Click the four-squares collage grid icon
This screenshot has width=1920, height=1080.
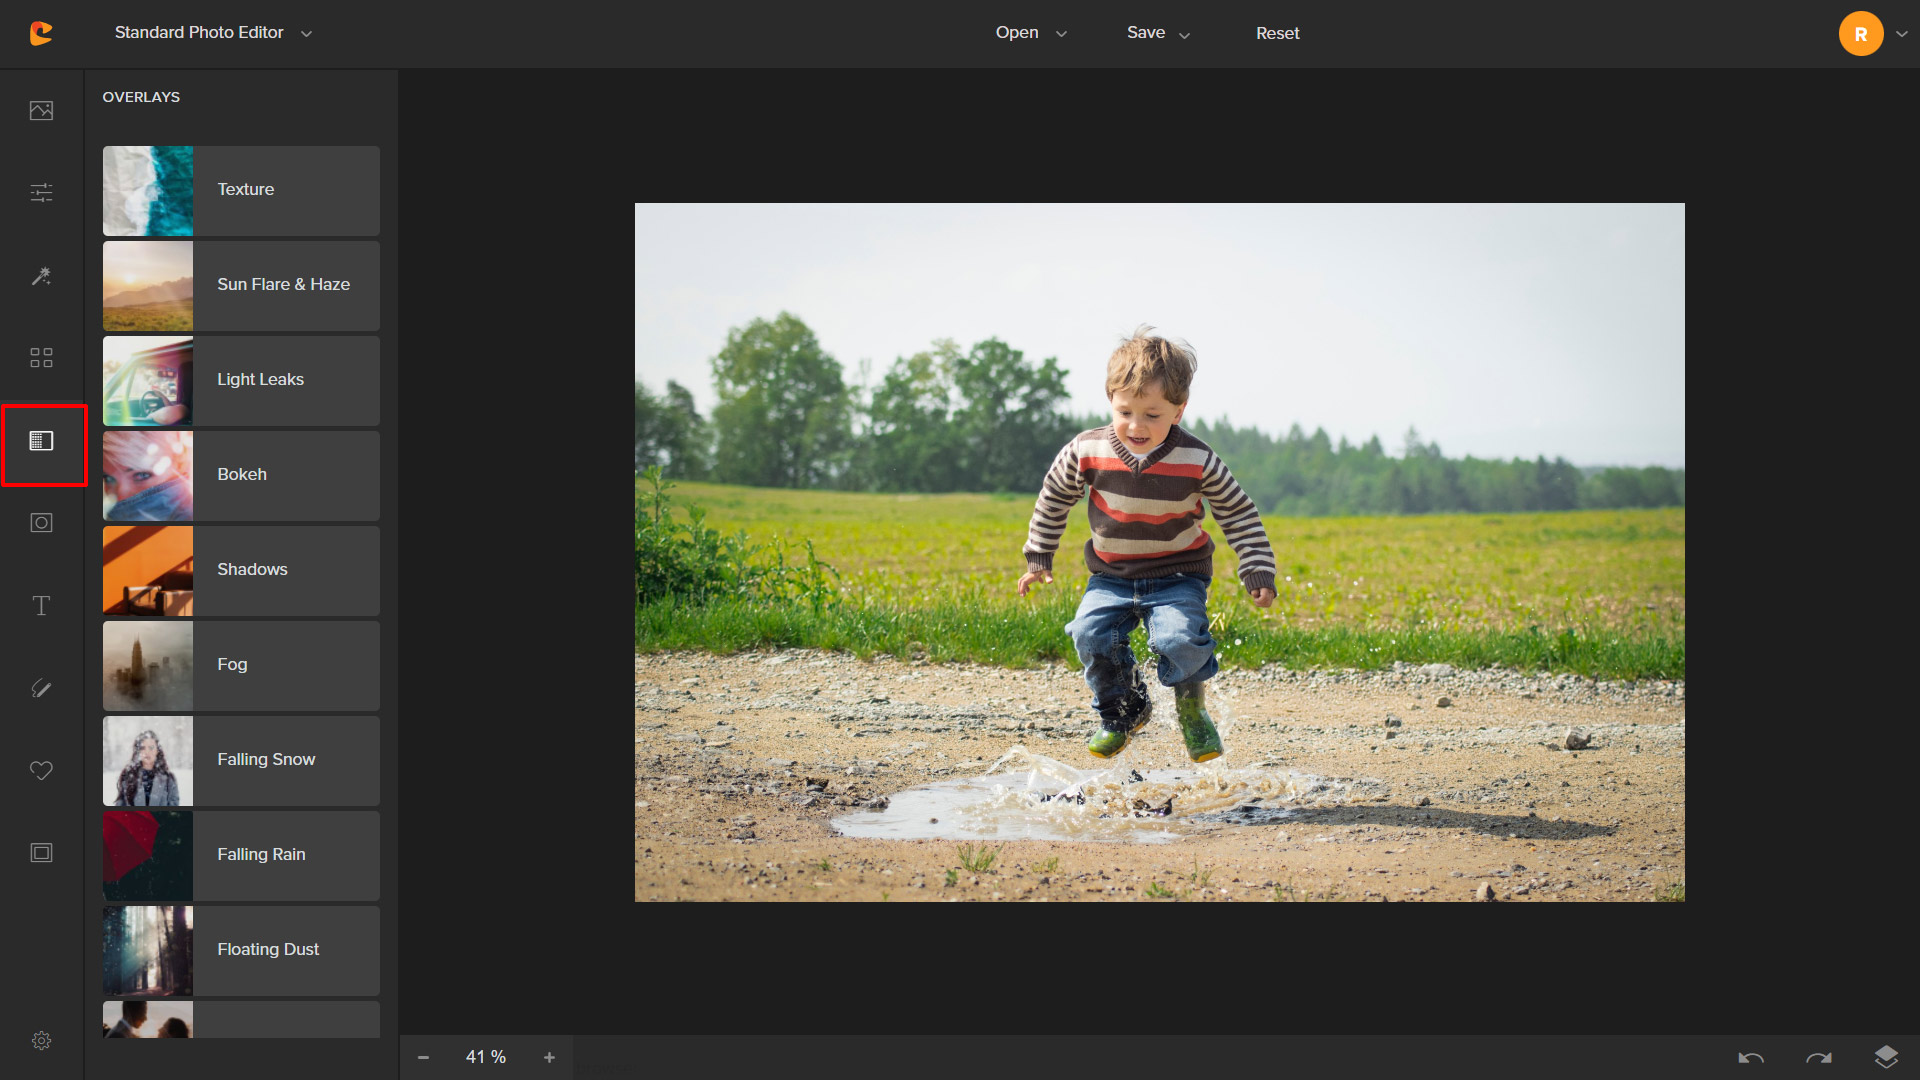pos(41,358)
